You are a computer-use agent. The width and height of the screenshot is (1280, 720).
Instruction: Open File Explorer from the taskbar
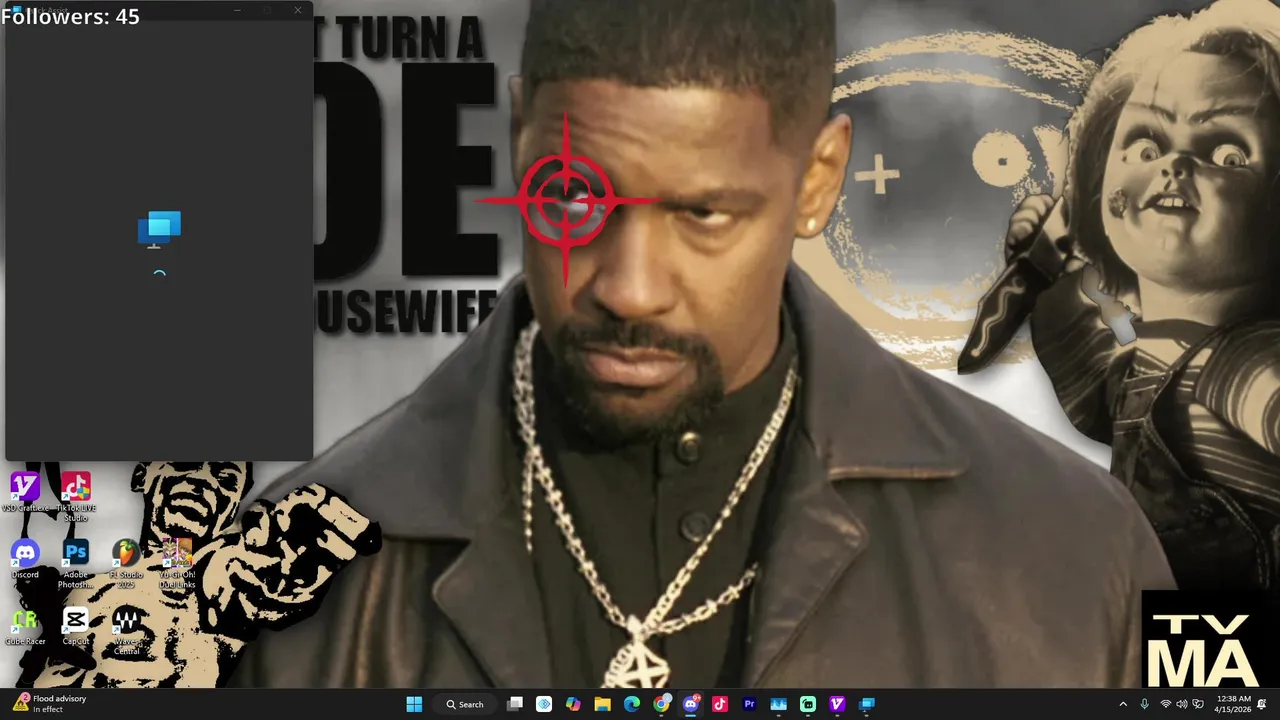coord(602,704)
